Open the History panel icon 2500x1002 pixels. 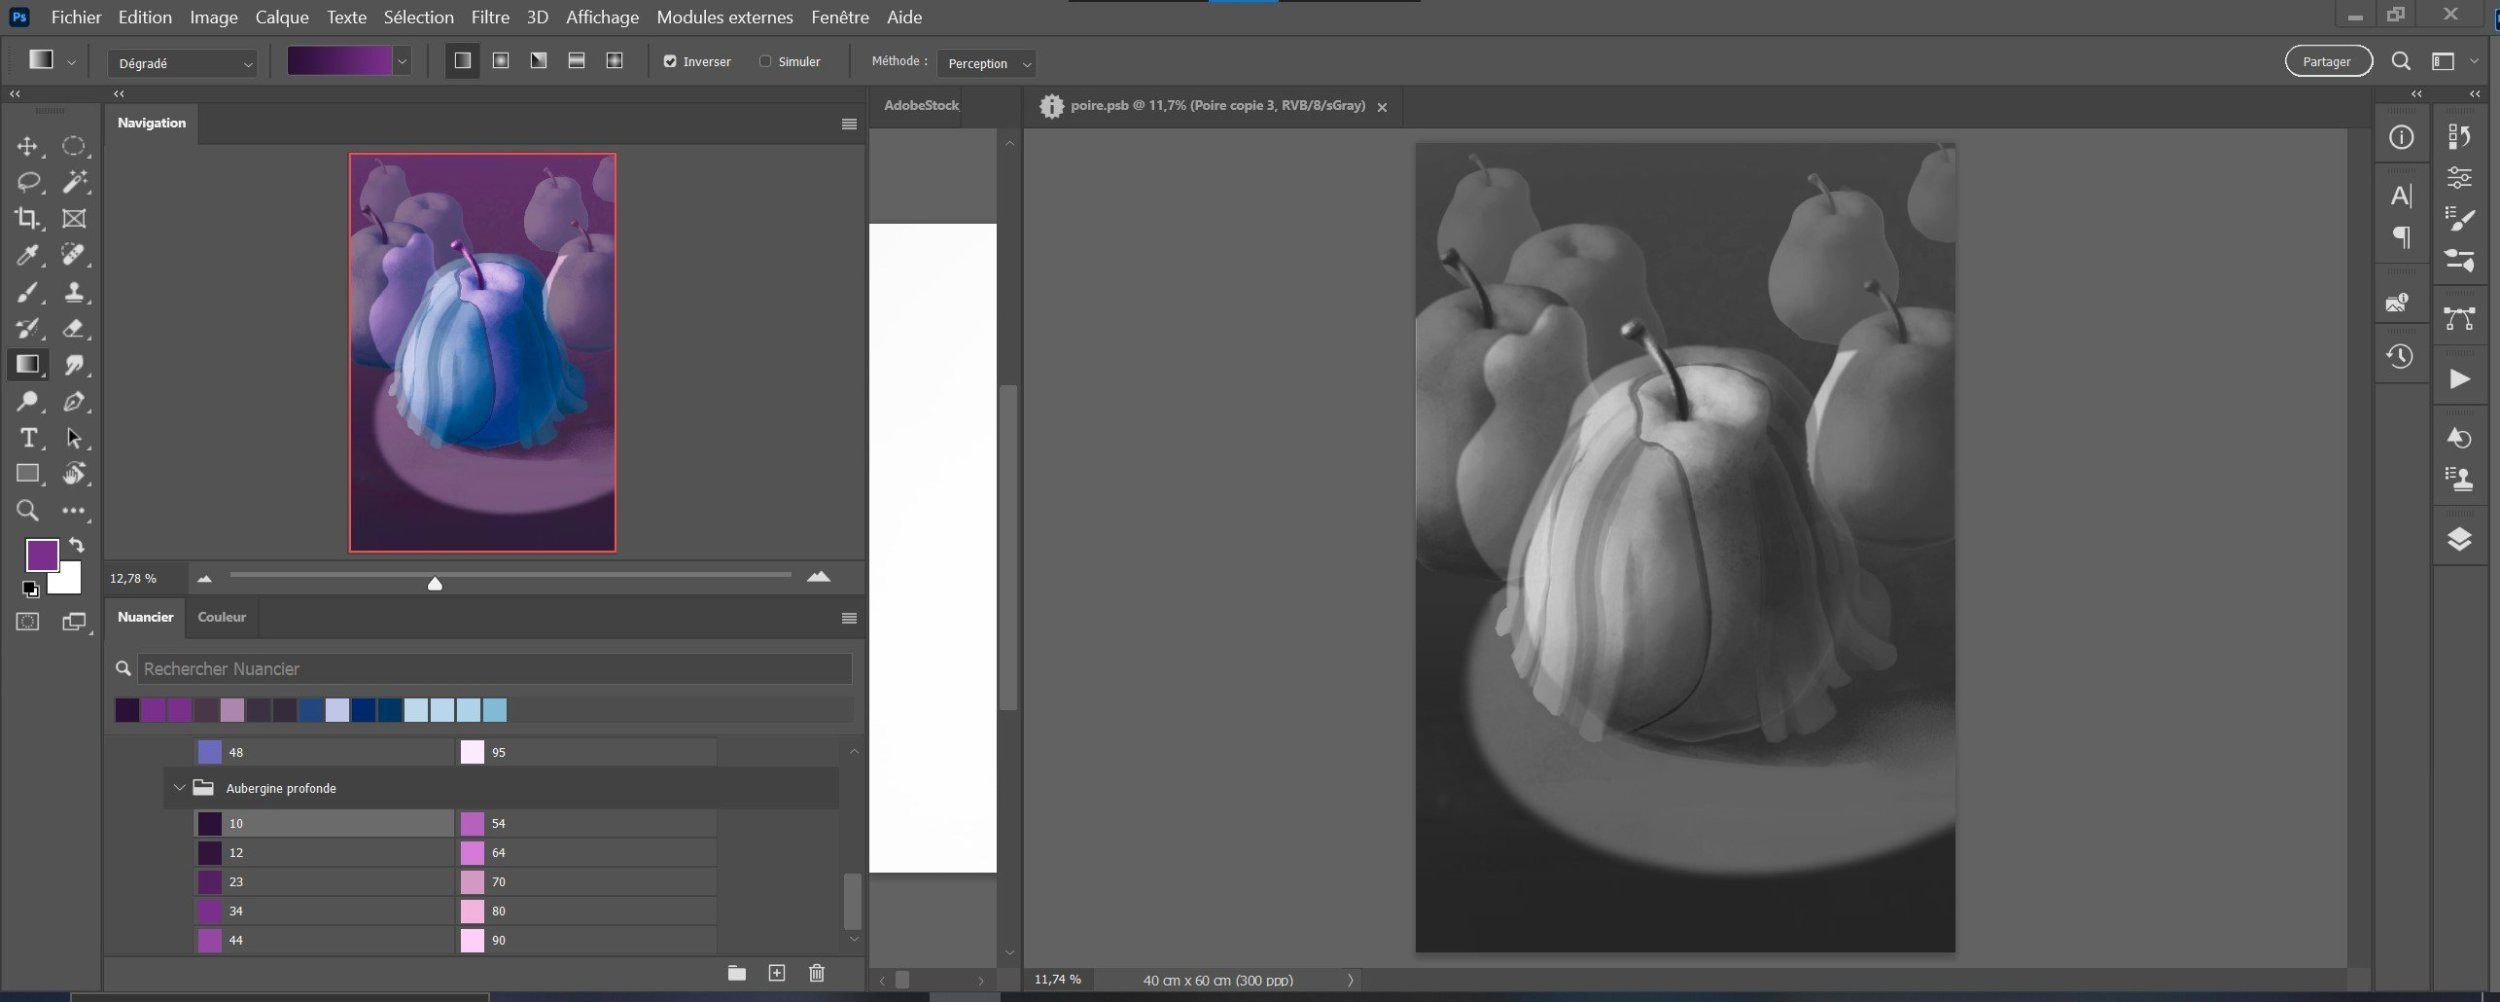coord(2400,357)
